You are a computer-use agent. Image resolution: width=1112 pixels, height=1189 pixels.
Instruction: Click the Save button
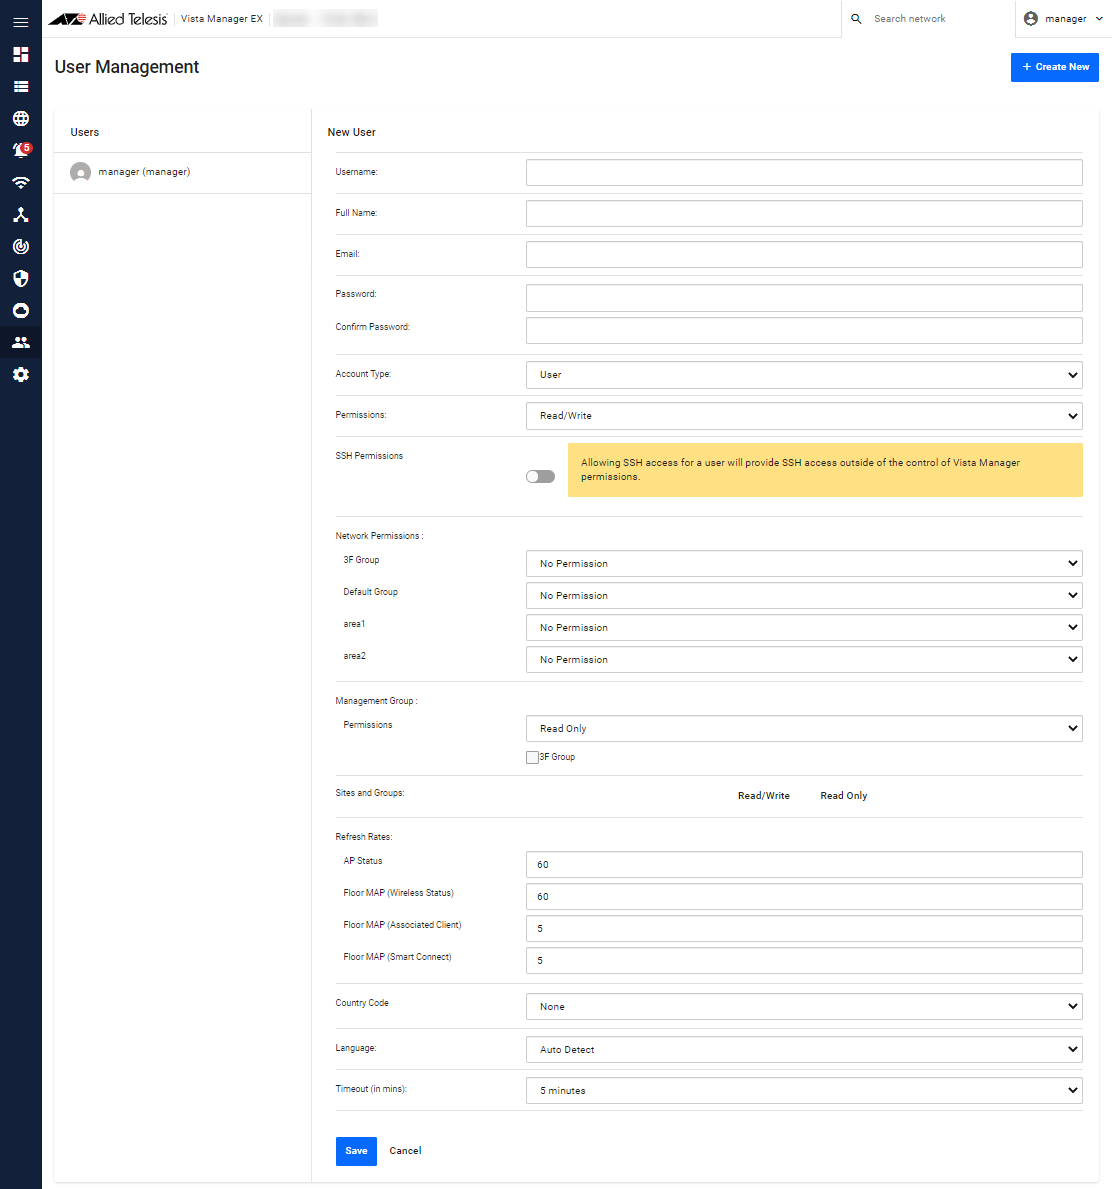pos(356,1151)
